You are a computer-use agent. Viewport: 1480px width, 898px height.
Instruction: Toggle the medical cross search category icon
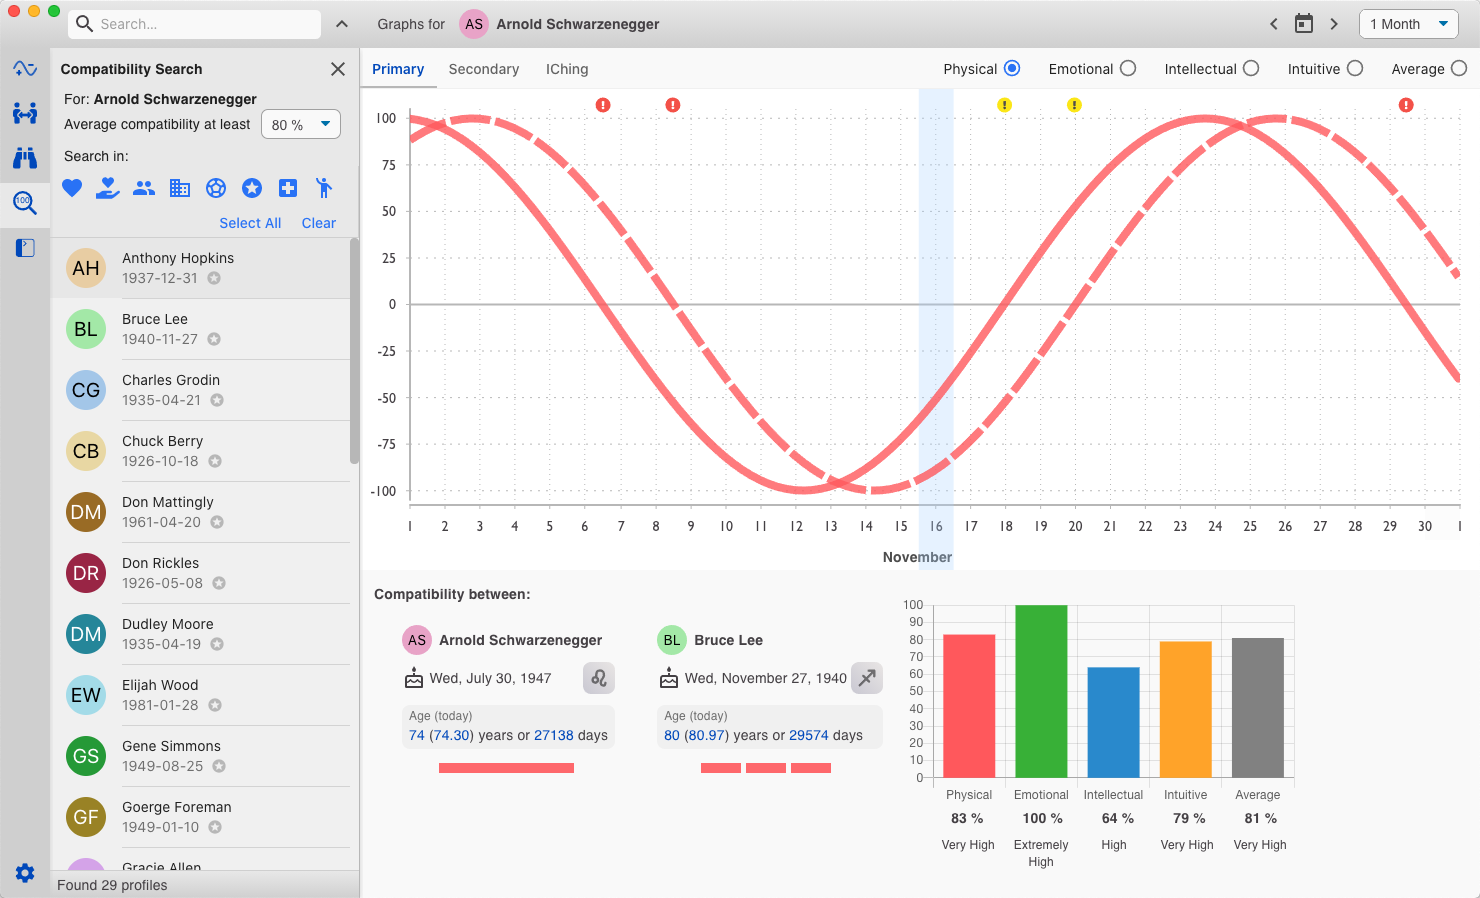pos(288,188)
